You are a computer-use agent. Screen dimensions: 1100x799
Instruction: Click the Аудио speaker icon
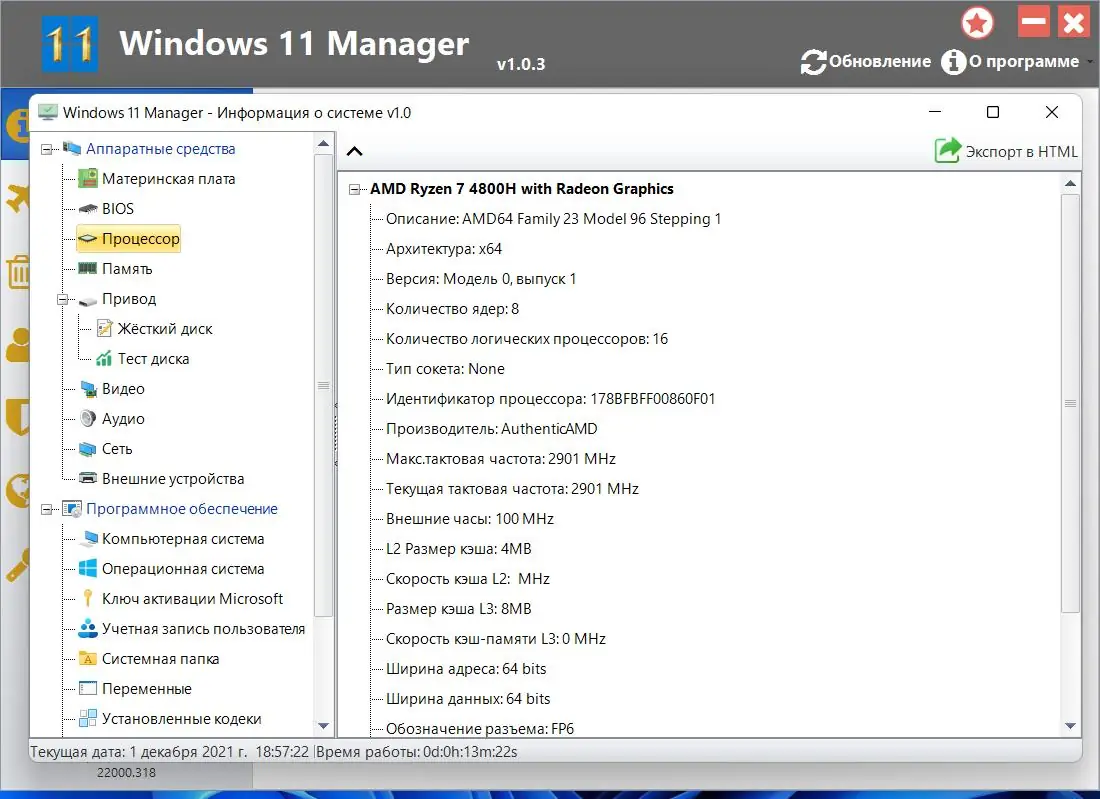pos(88,419)
